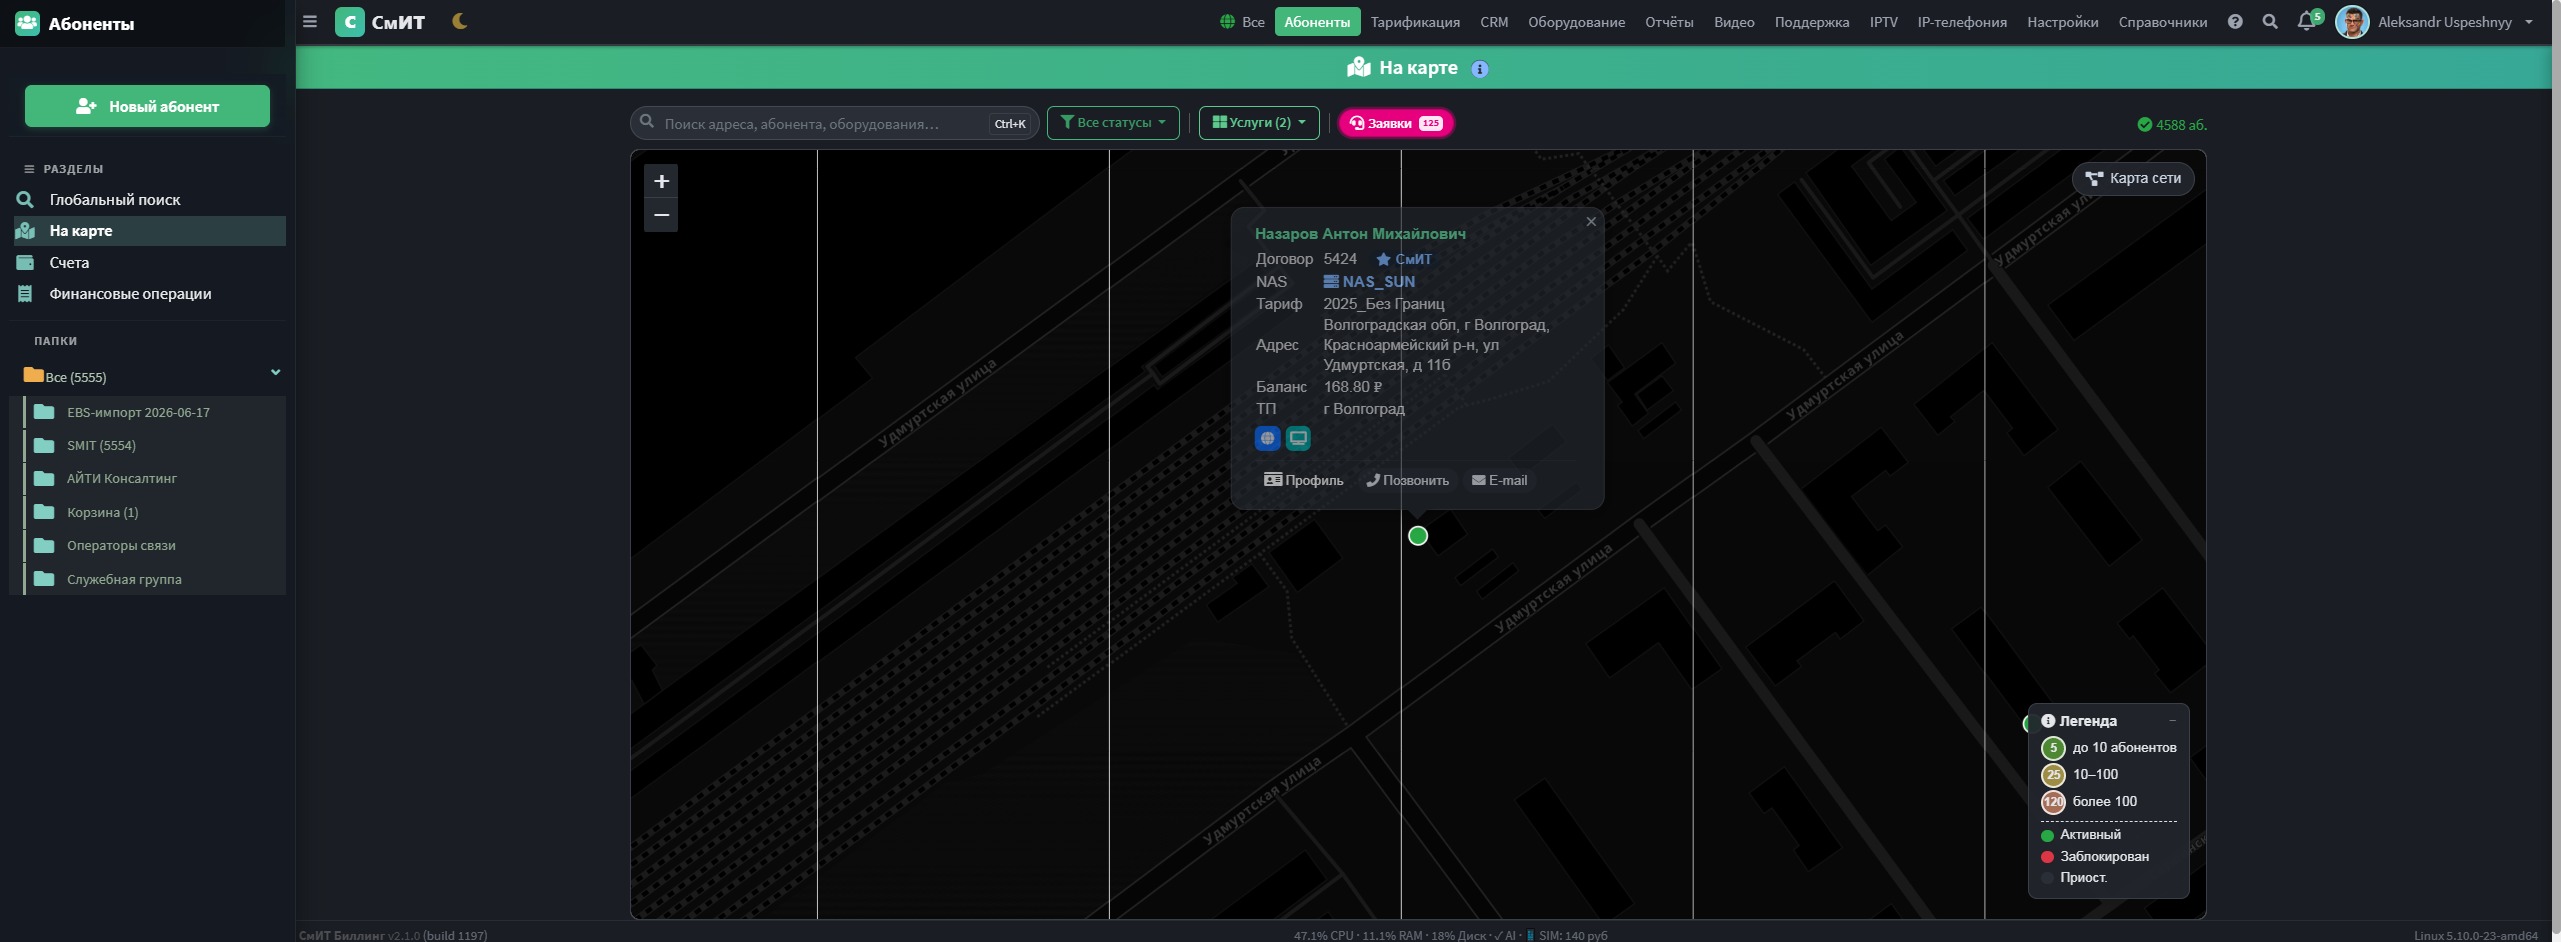Screen dimensions: 2561x942
Task: Click the green subscriber marker on map
Action: click(x=1418, y=536)
